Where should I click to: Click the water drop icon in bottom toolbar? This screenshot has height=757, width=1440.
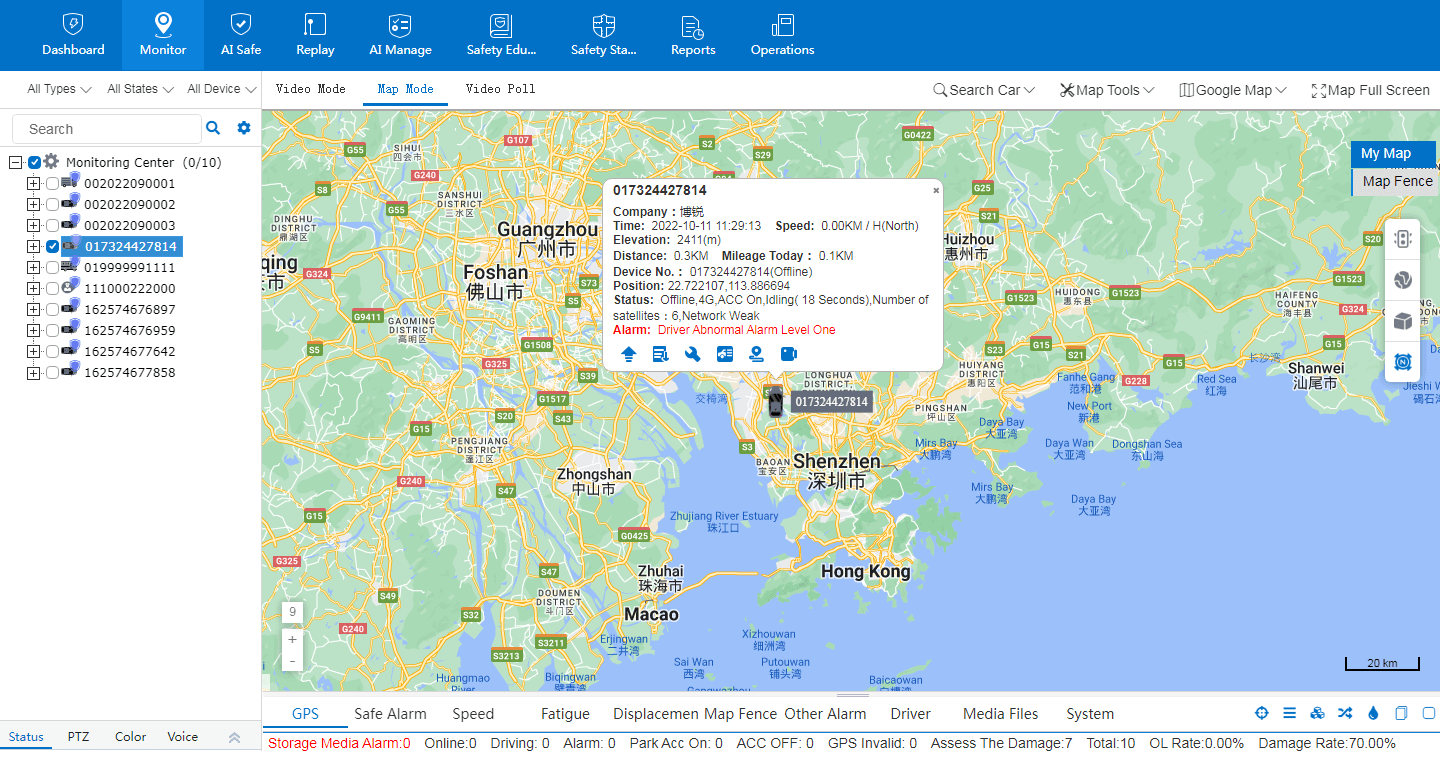pyautogui.click(x=1373, y=713)
